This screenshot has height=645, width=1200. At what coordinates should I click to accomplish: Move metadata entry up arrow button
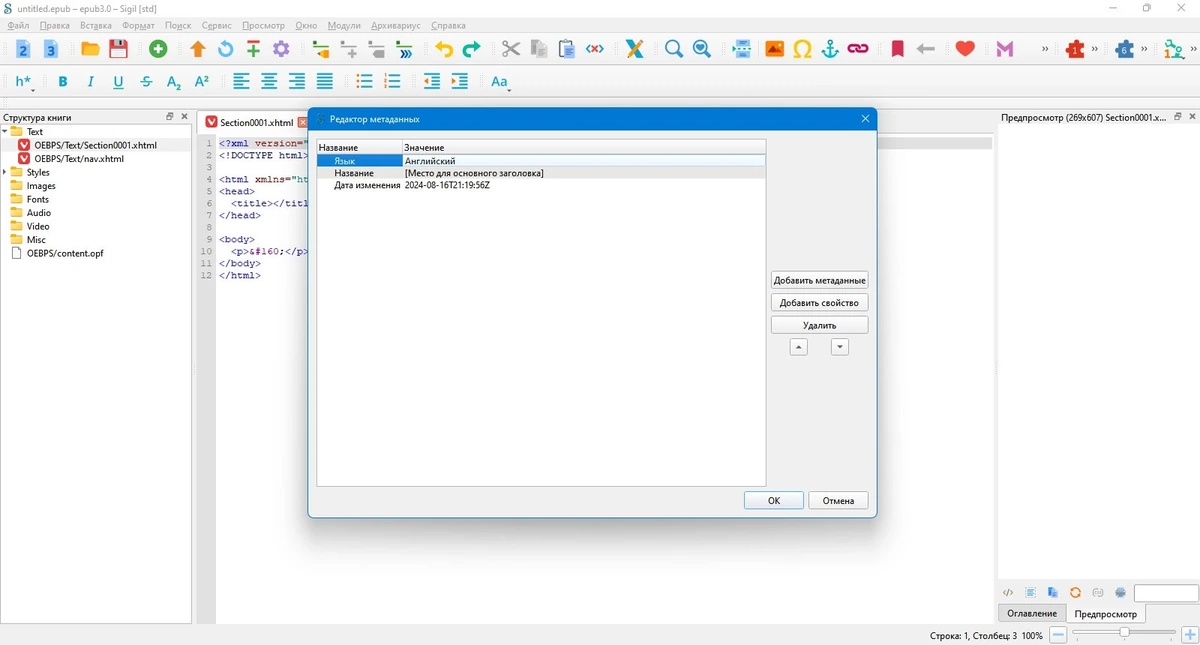(x=798, y=347)
